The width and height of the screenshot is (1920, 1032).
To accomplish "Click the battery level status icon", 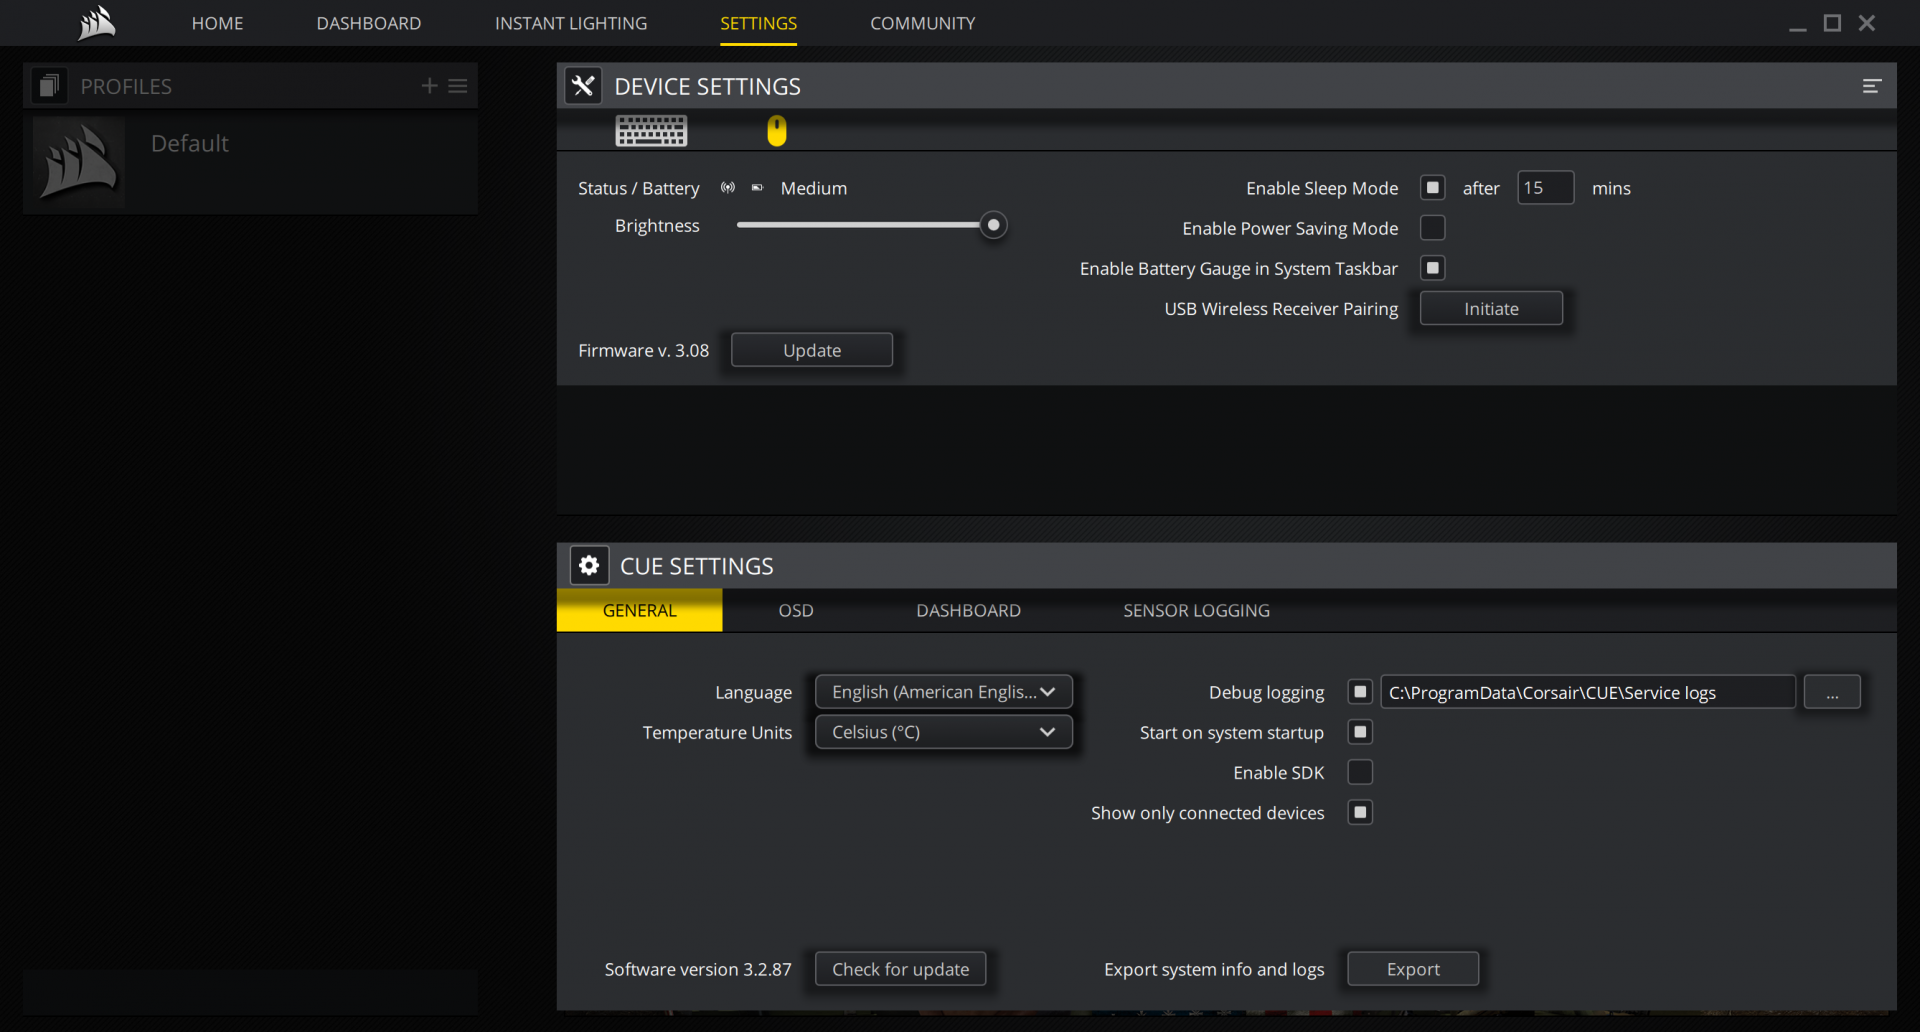I will point(757,188).
